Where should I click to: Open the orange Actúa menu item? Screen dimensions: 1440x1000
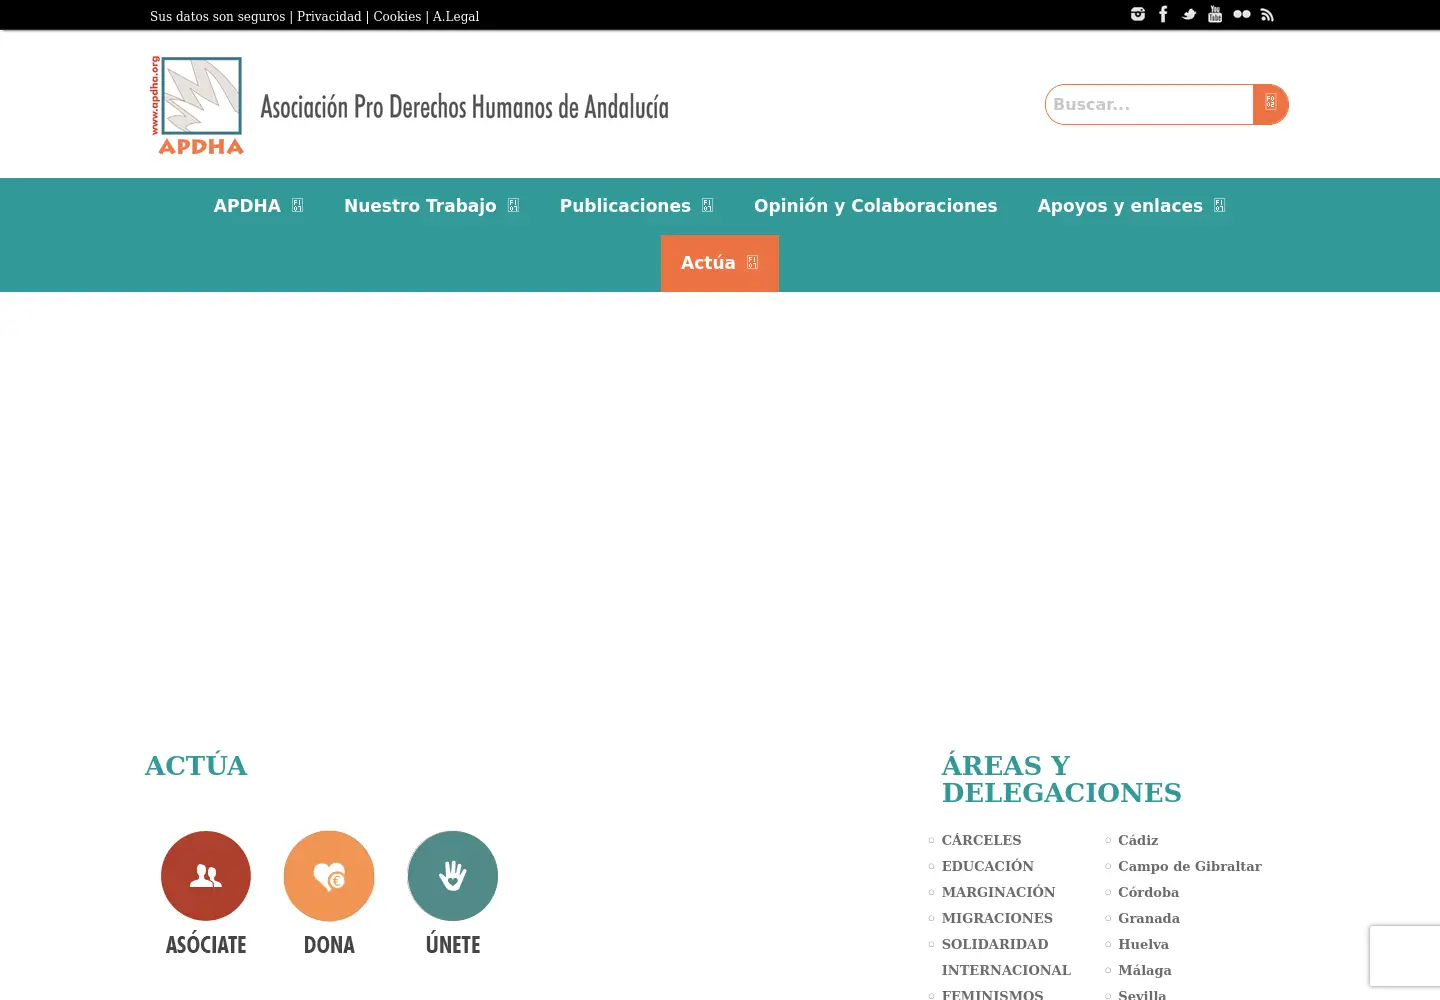(x=720, y=263)
